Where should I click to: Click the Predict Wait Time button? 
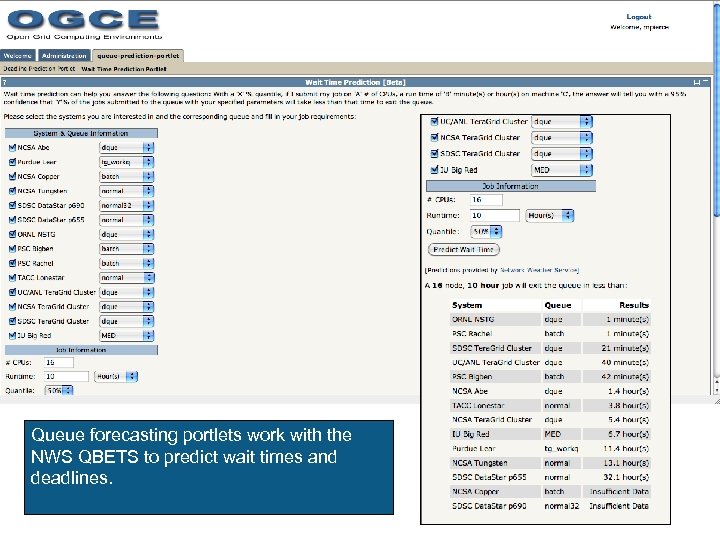463,249
